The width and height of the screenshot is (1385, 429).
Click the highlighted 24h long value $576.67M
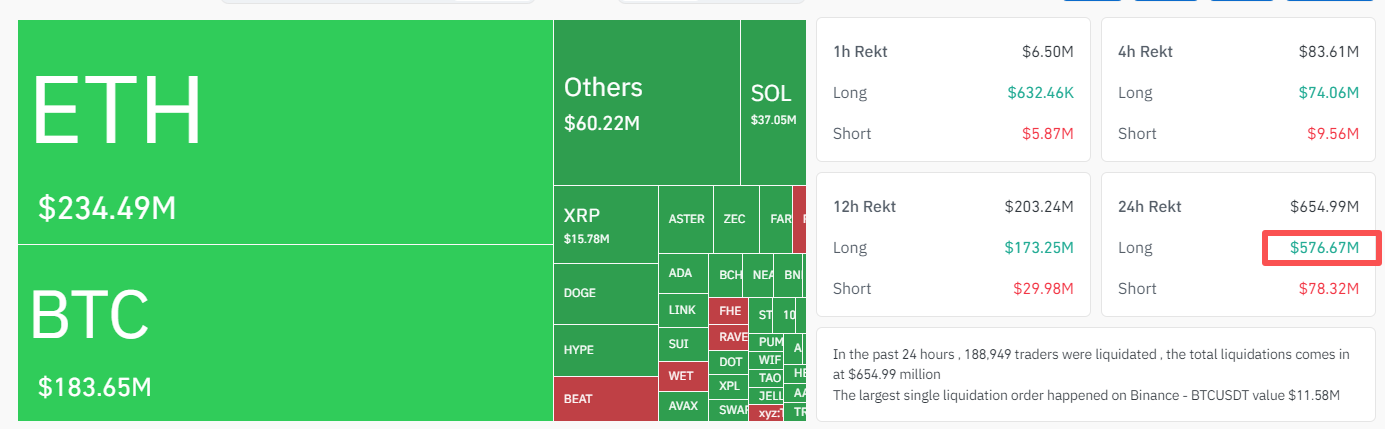1323,248
